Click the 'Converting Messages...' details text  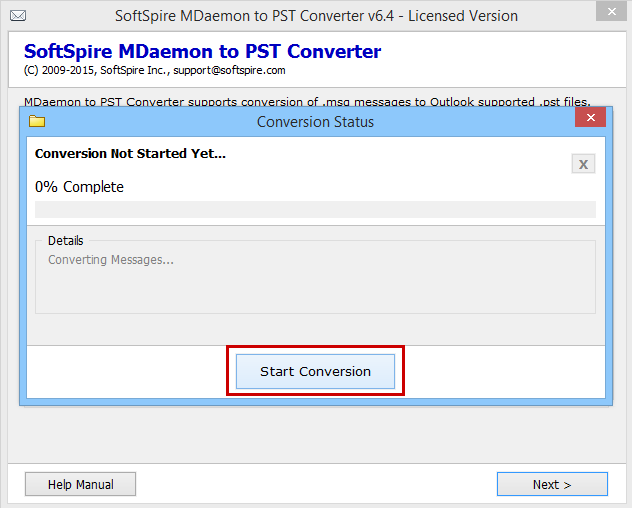click(x=111, y=260)
